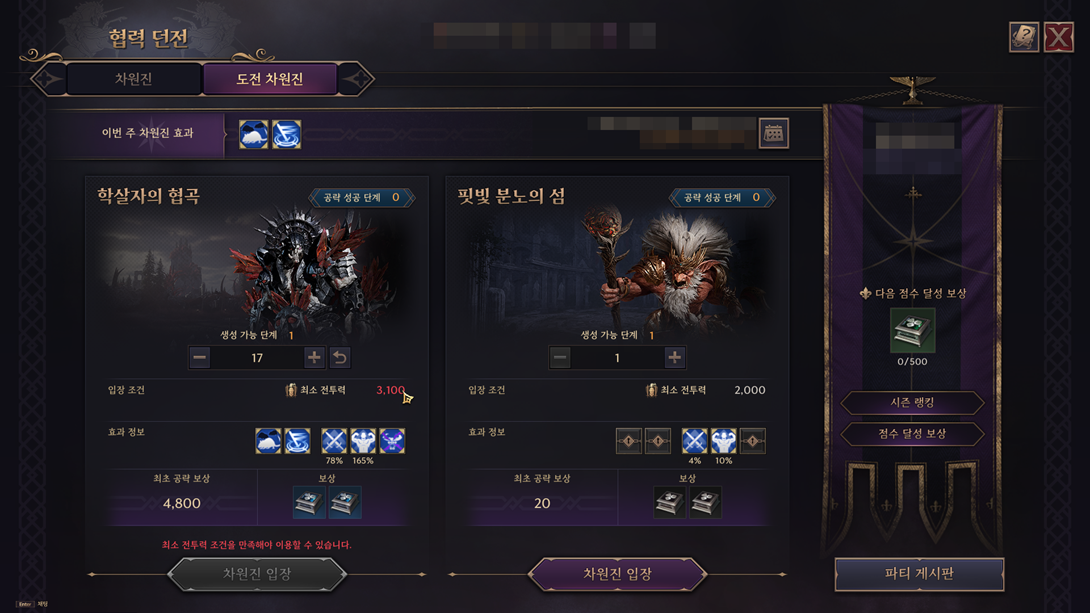Screen dimensions: 1090x613
Task: View 시즌 랭킹
Action: pos(913,402)
